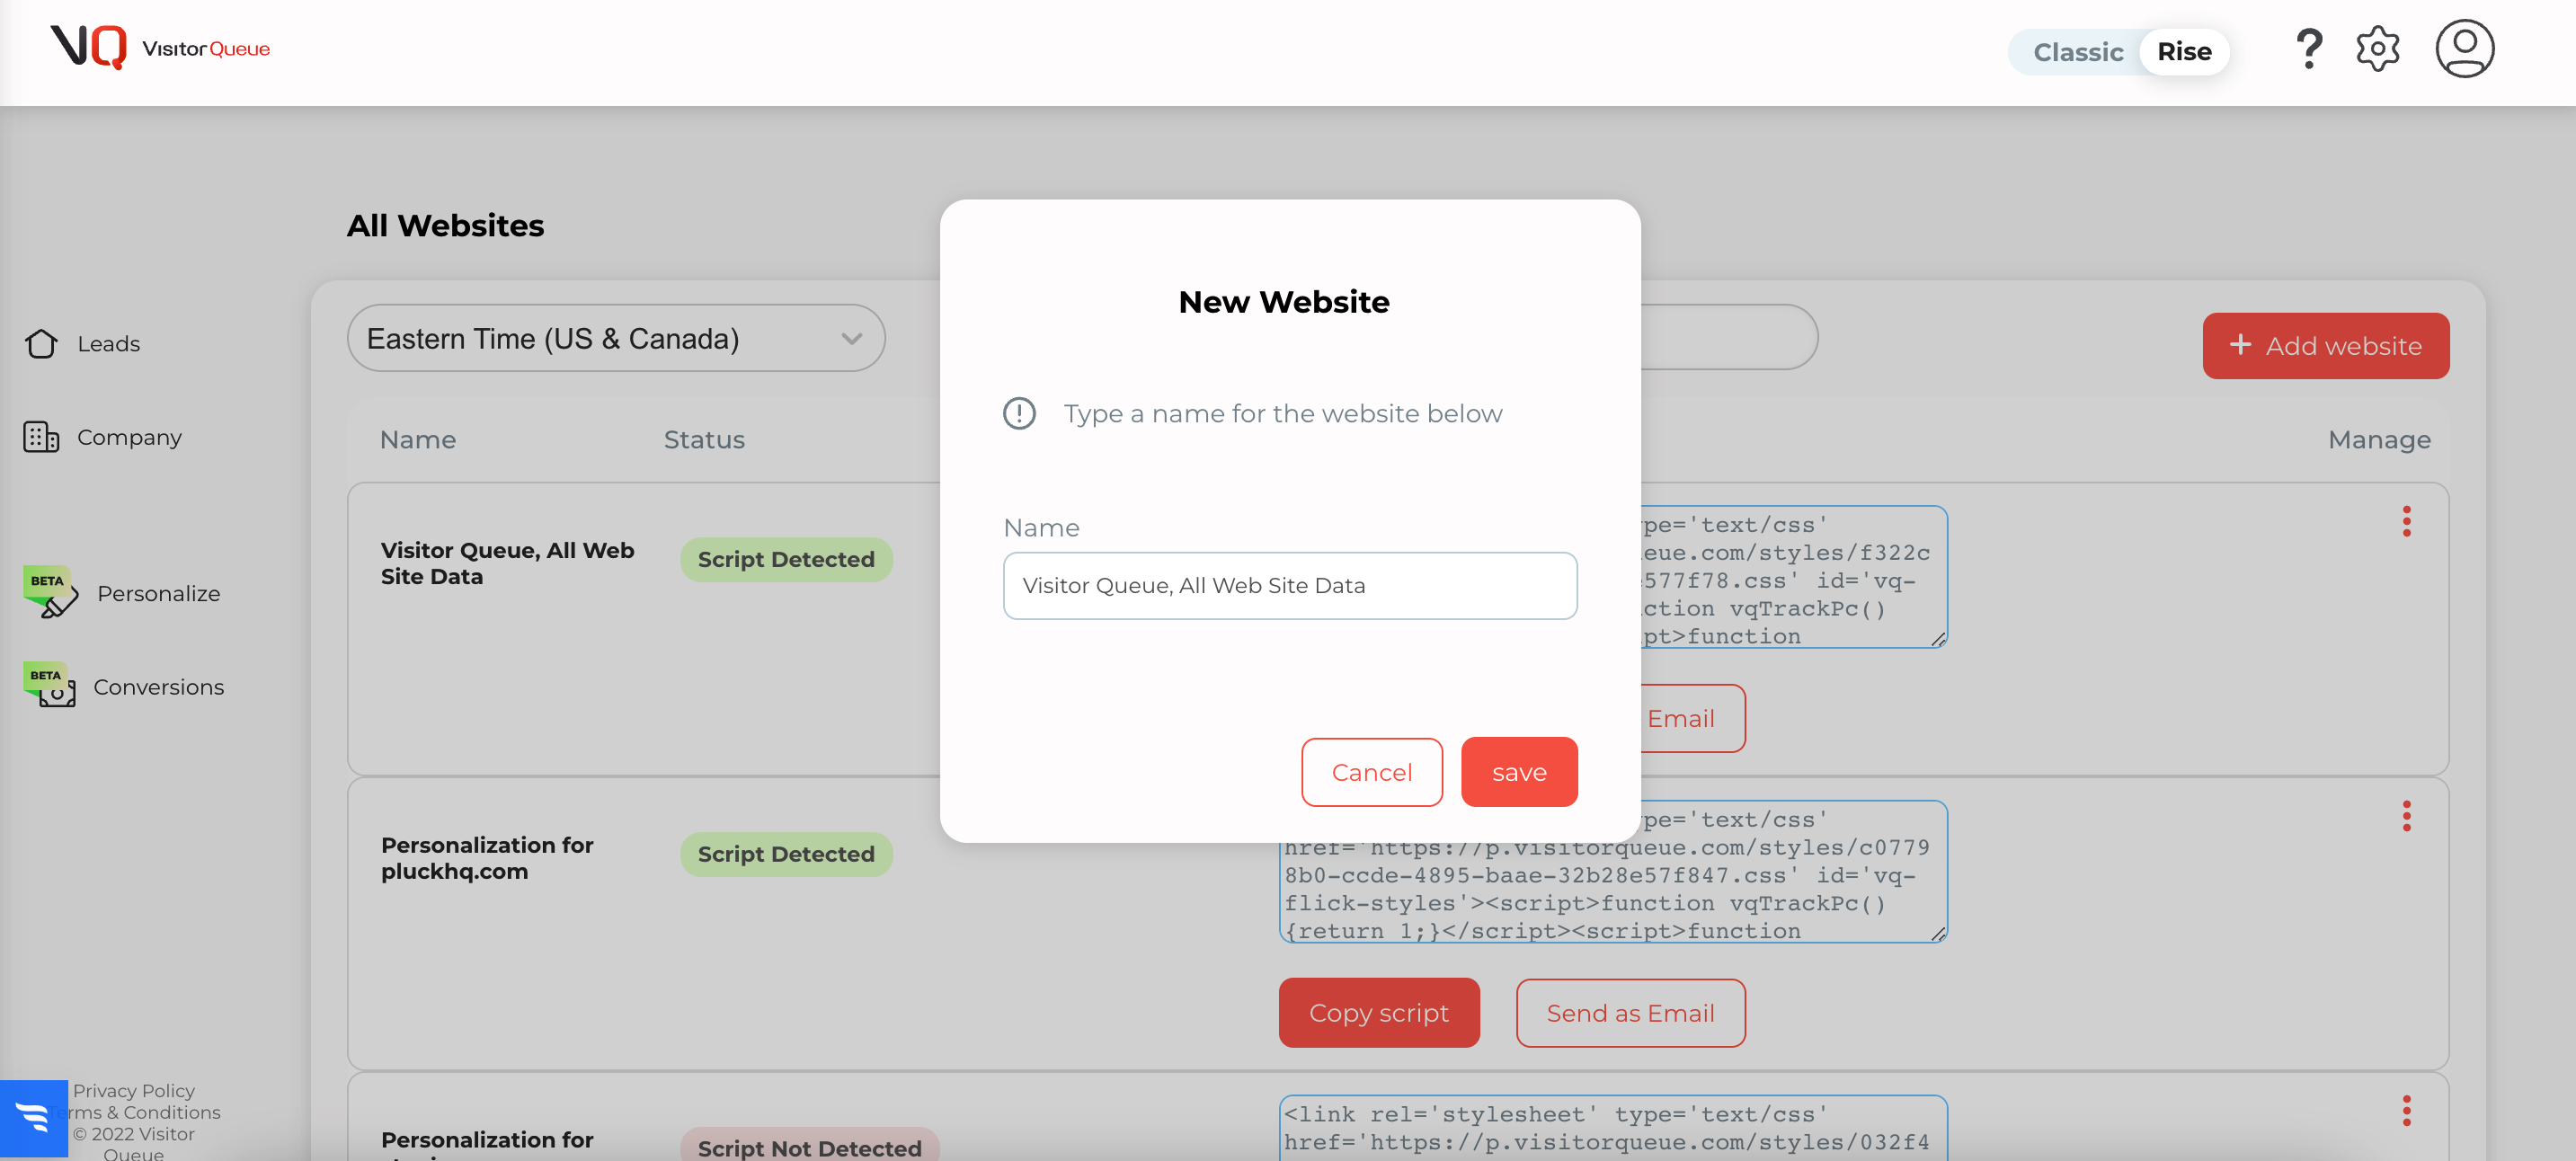Open the Privacy Policy link
Image resolution: width=2576 pixels, height=1161 pixels.
click(x=134, y=1091)
